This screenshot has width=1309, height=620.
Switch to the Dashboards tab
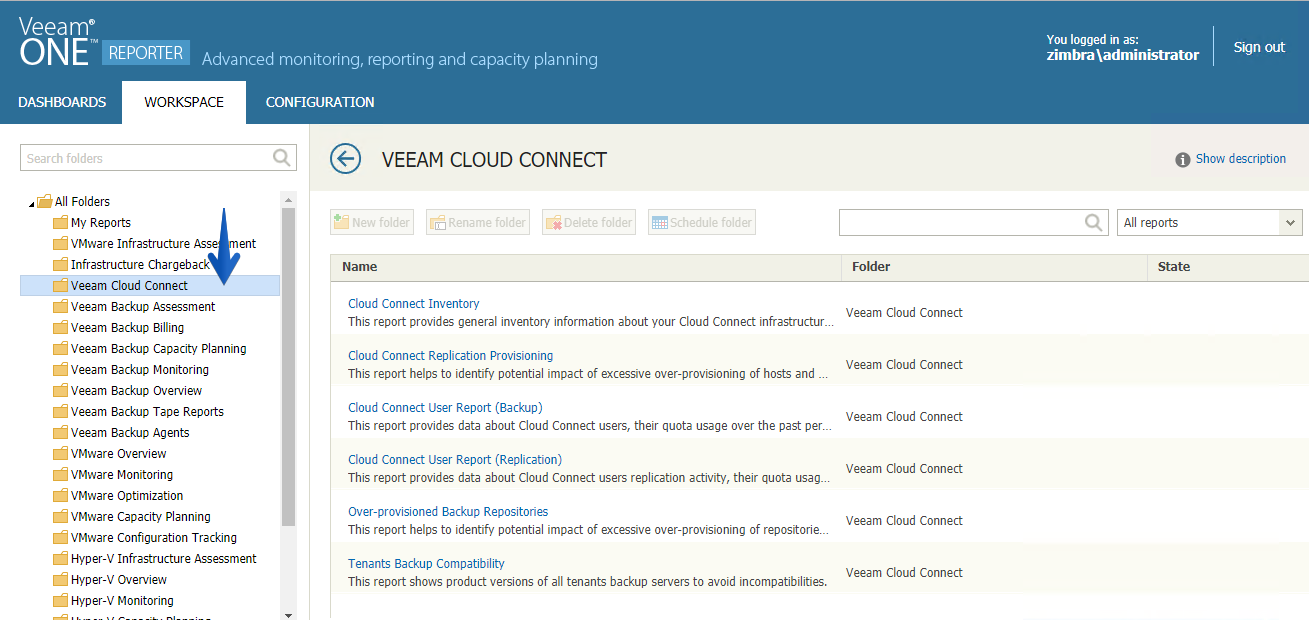tap(62, 102)
